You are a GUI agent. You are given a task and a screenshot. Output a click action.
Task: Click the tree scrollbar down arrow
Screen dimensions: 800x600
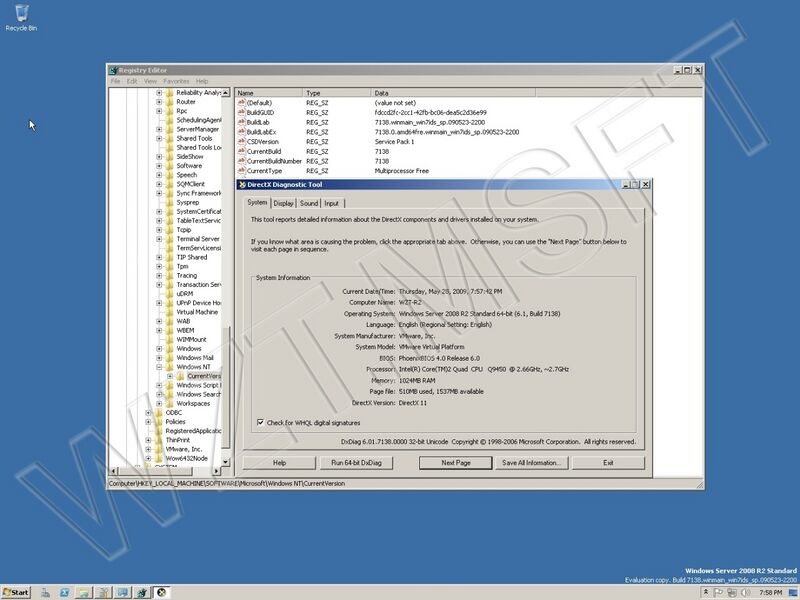click(226, 461)
